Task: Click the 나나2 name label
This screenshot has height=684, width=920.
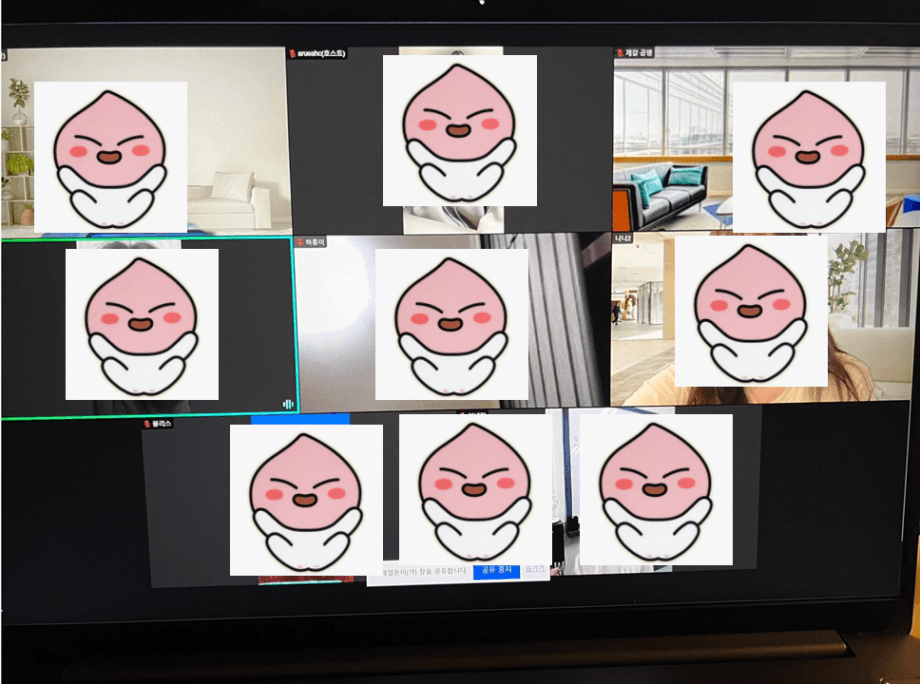Action: click(623, 238)
